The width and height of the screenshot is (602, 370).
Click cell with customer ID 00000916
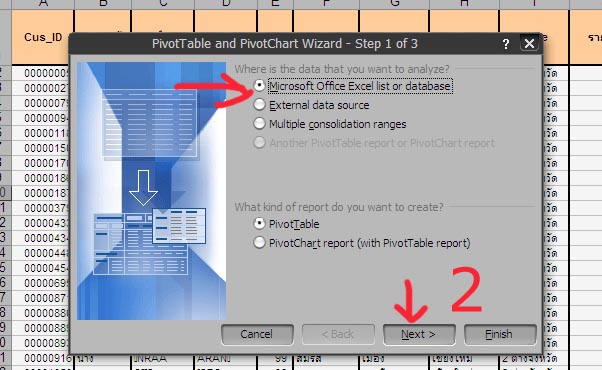point(43,358)
